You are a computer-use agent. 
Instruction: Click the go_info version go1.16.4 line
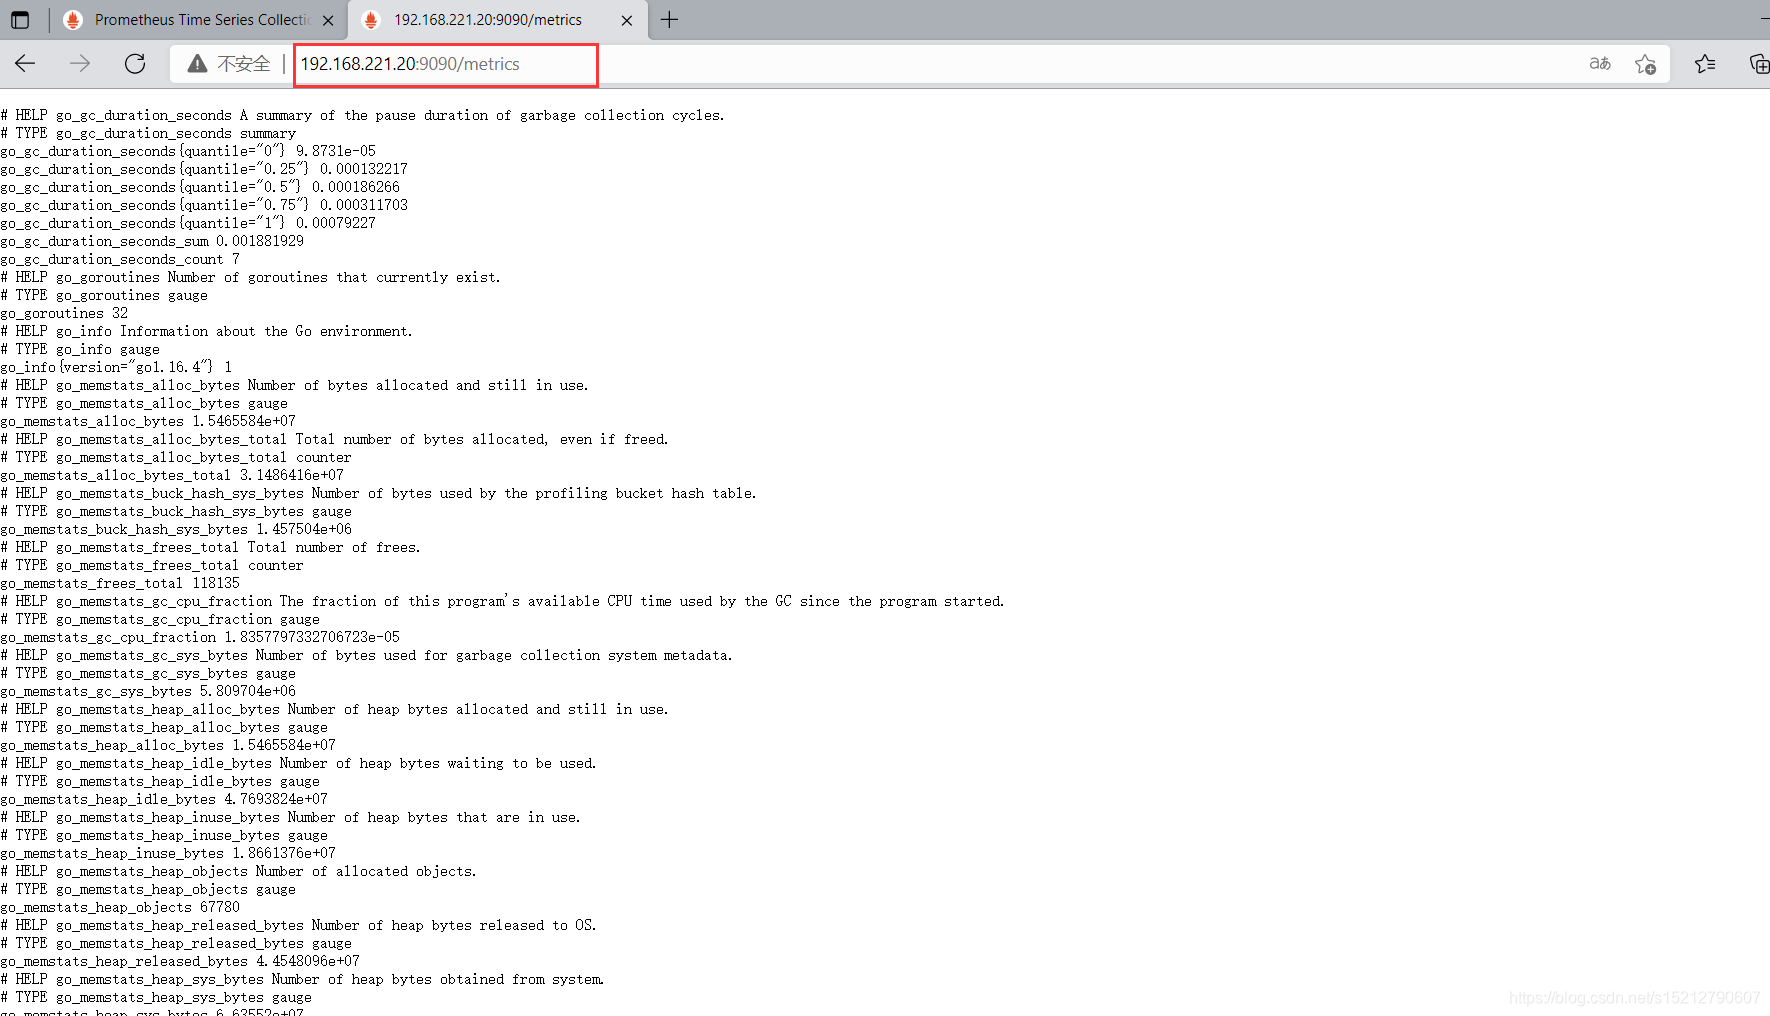(x=116, y=367)
